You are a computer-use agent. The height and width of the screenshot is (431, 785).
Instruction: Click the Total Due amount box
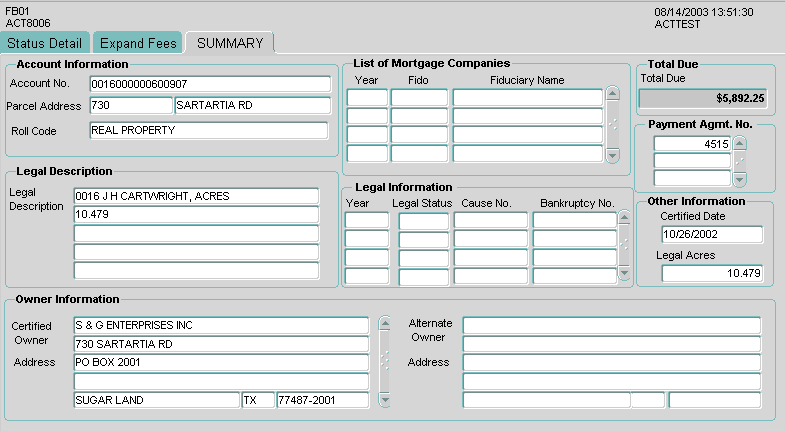click(703, 98)
